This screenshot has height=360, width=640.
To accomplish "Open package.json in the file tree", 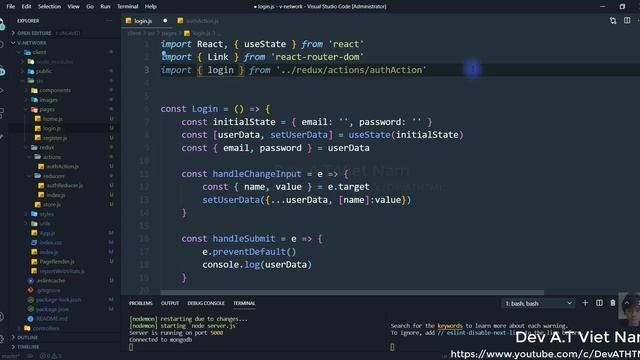I will [52, 309].
